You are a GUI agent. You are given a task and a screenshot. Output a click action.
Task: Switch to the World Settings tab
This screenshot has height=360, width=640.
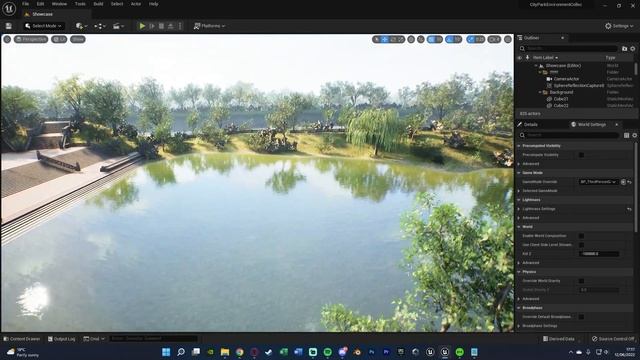(x=592, y=124)
